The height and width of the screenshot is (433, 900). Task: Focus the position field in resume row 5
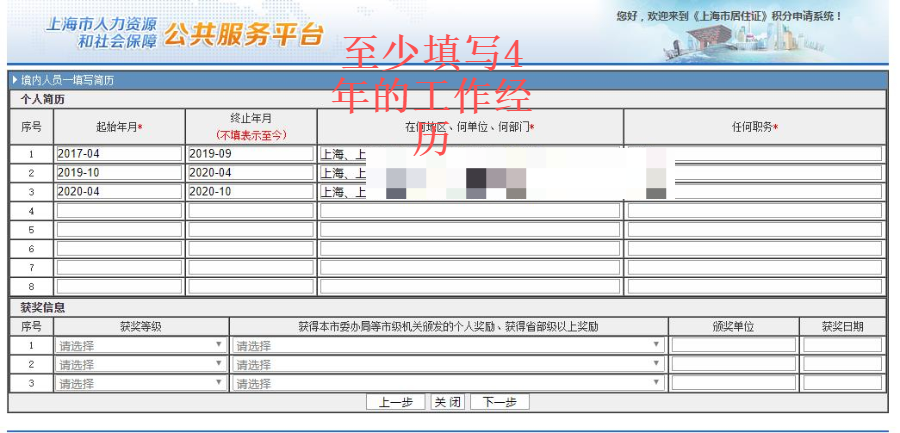755,230
